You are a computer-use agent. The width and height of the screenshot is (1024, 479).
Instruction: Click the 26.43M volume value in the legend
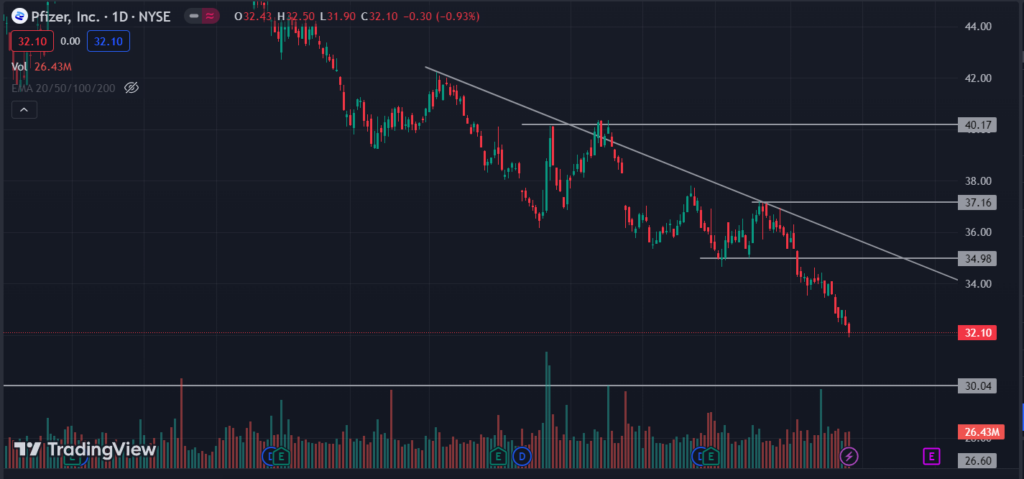[53, 67]
